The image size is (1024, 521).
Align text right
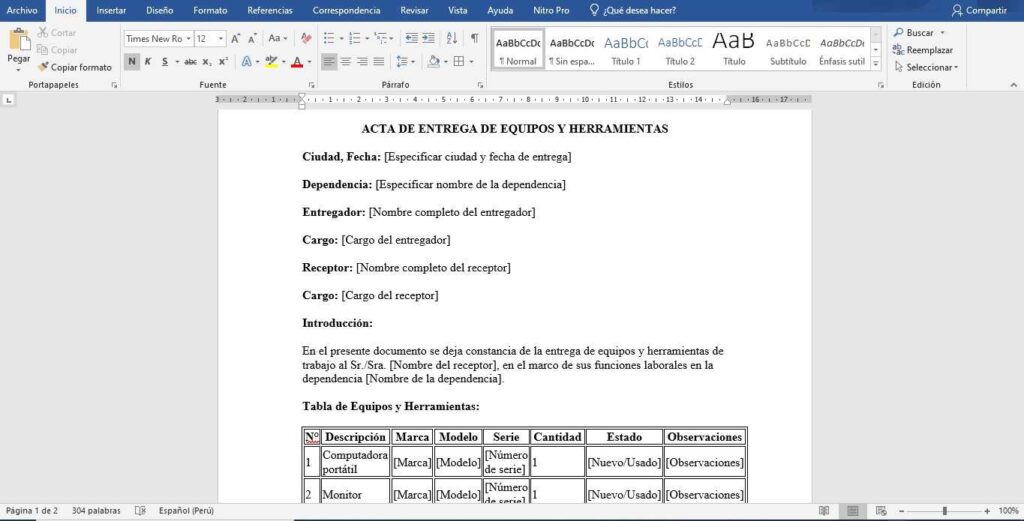362,61
